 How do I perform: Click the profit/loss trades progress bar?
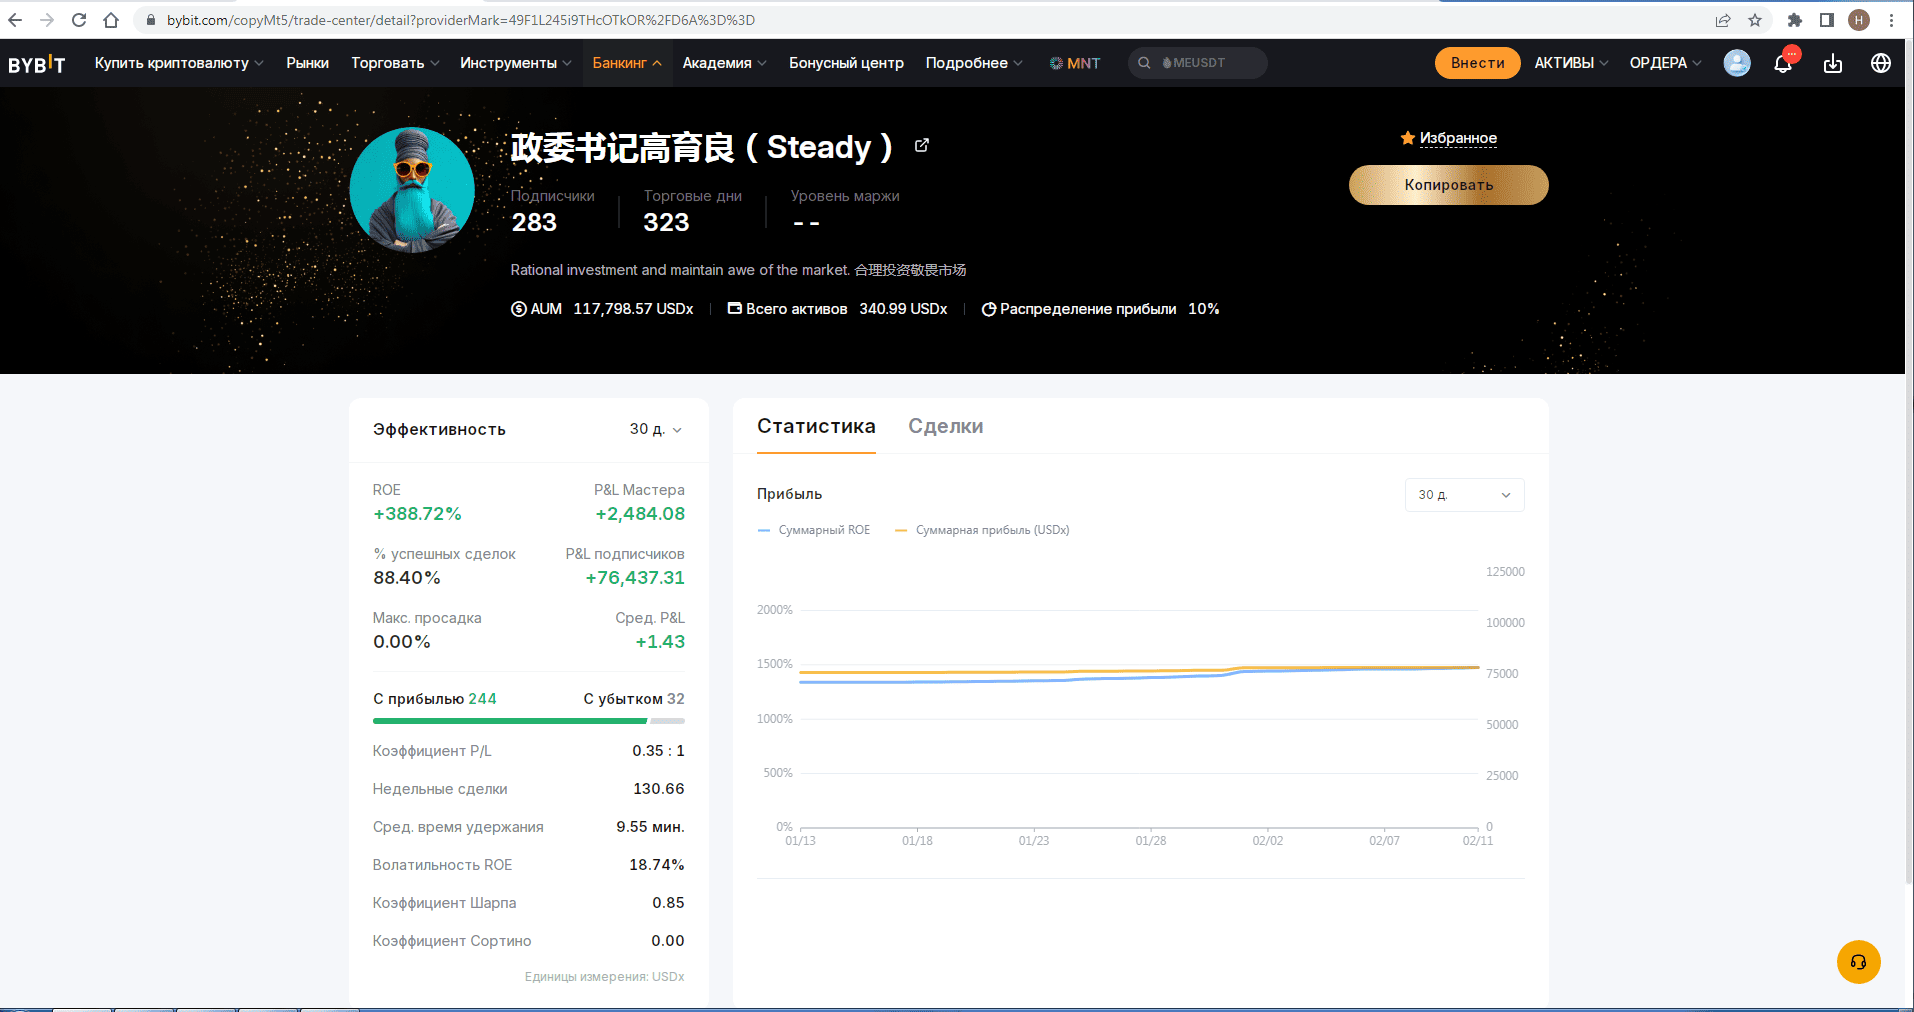[x=528, y=720]
